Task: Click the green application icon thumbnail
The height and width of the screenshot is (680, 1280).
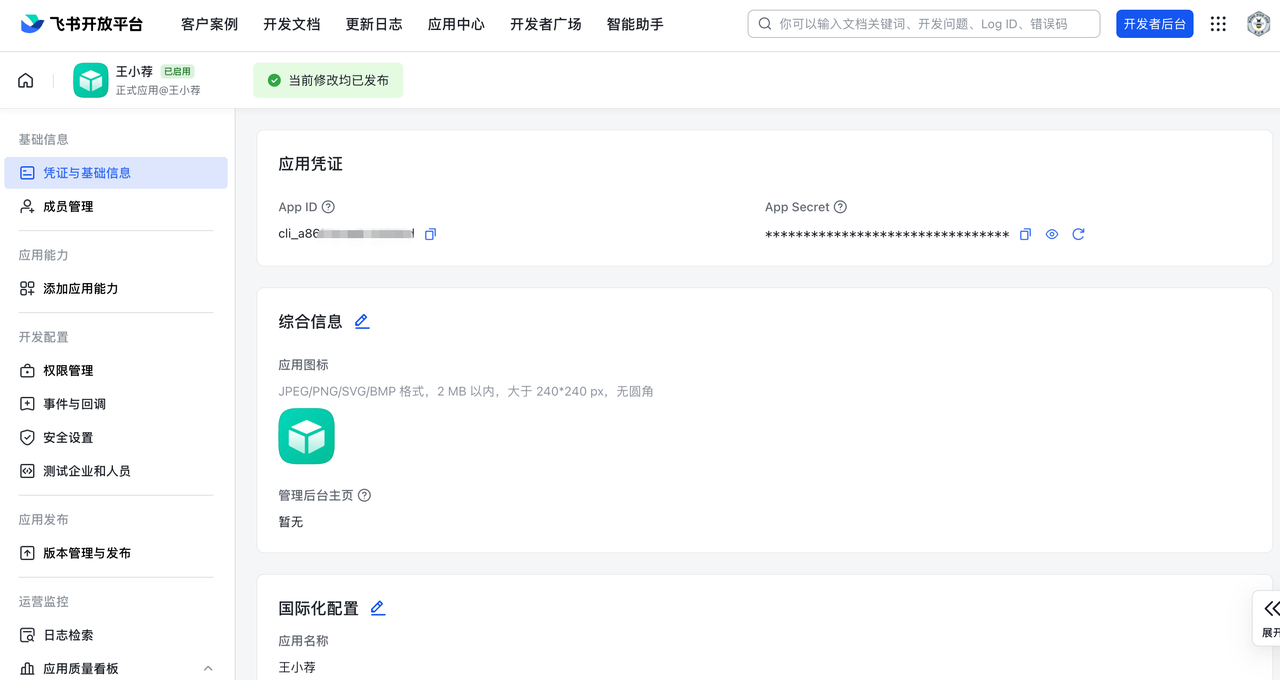Action: tap(306, 436)
